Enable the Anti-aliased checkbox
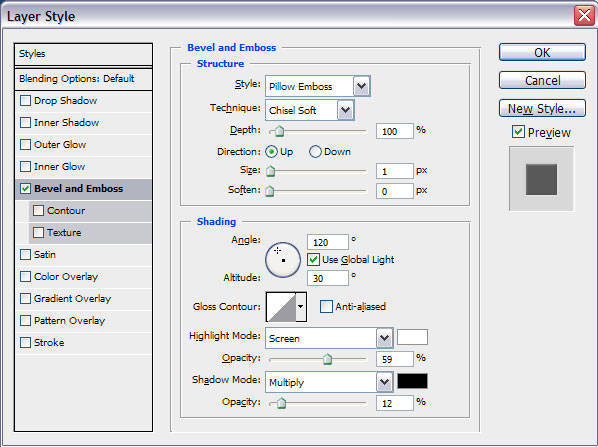Image resolution: width=598 pixels, height=447 pixels. [x=326, y=306]
